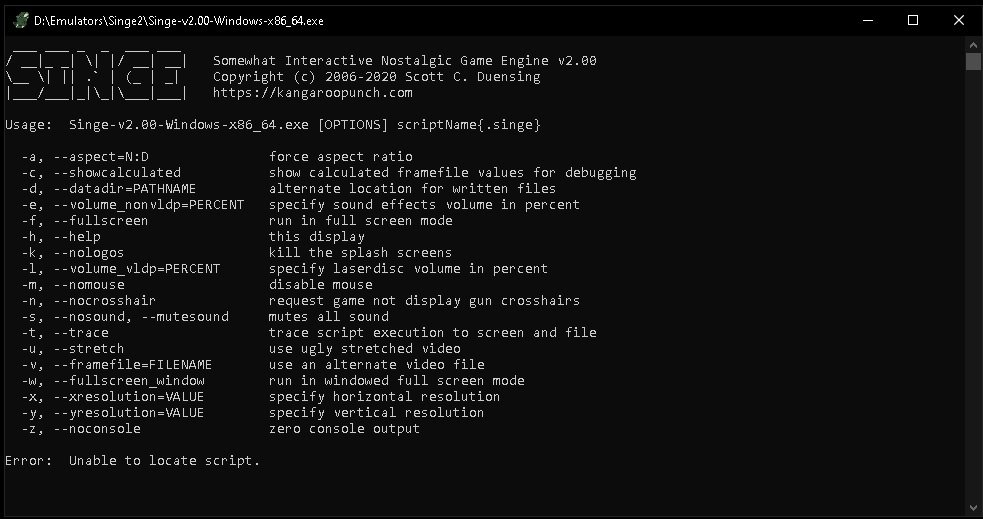The image size is (983, 519).
Task: Click the --nologos option text
Action: click(x=88, y=253)
